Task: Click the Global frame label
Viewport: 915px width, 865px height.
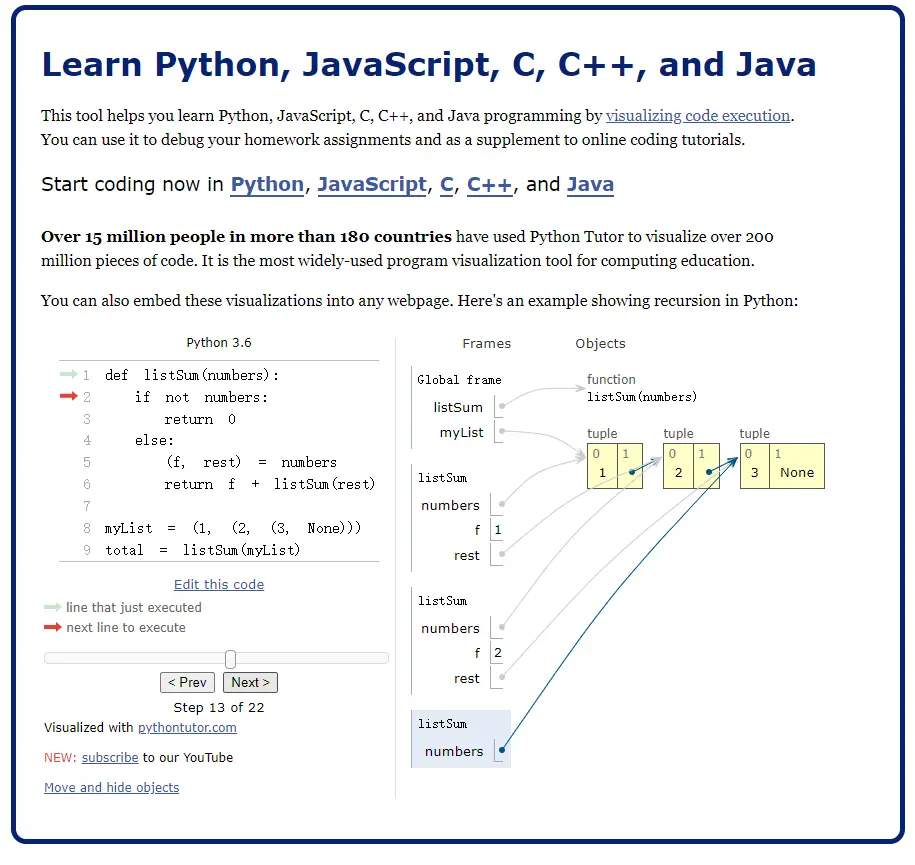Action: click(459, 379)
